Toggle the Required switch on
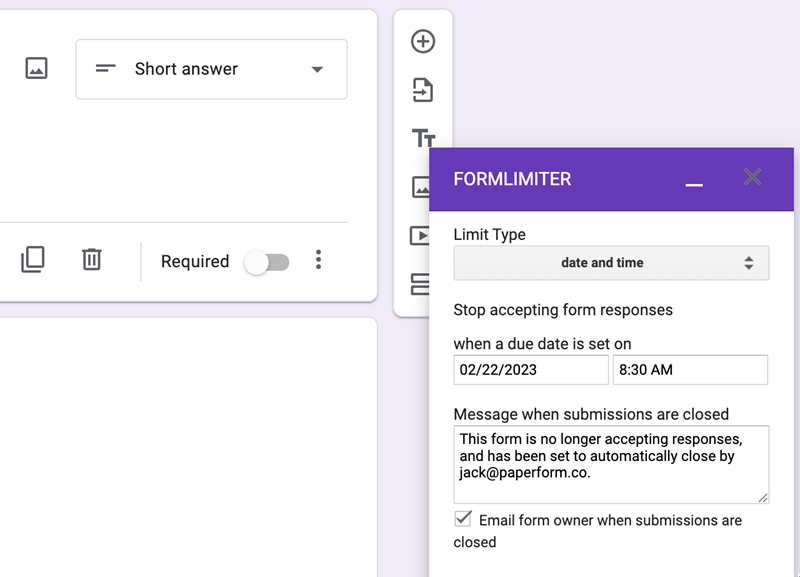 (268, 261)
